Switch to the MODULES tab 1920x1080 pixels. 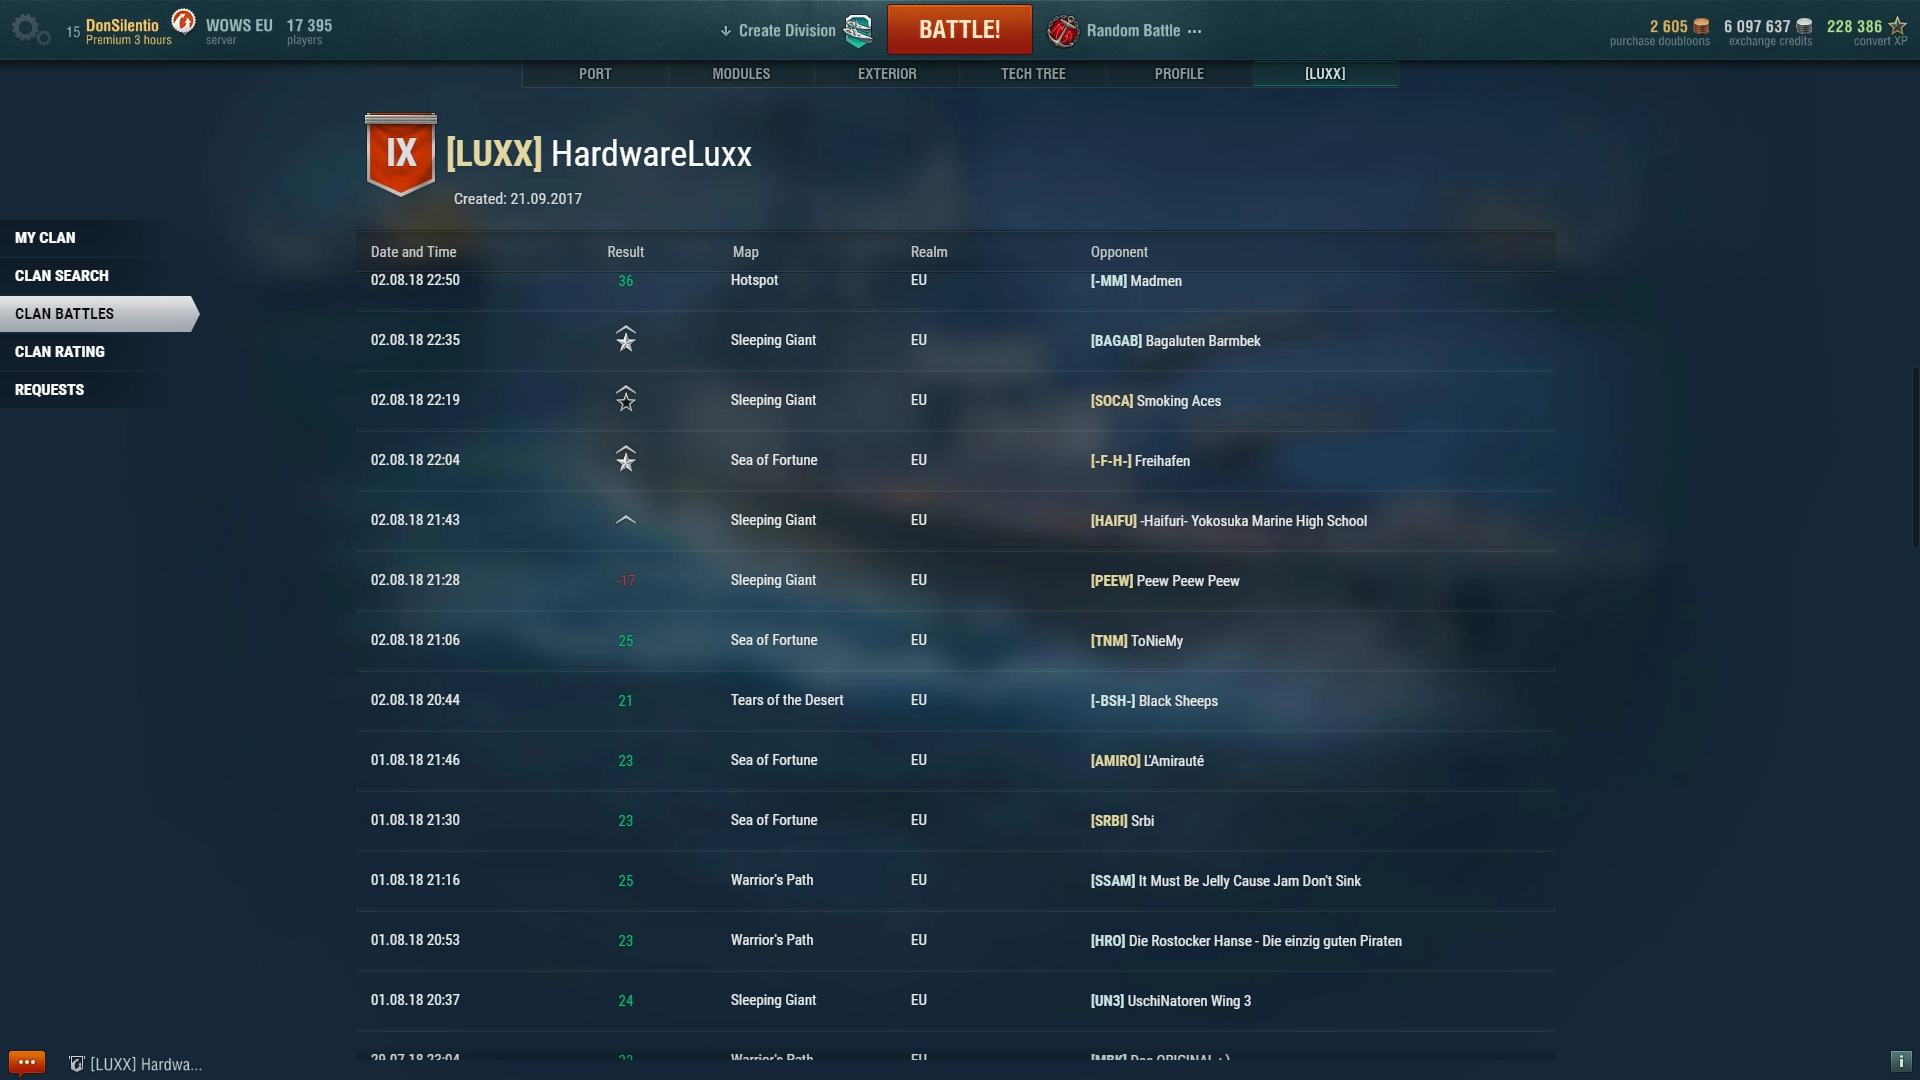(741, 74)
